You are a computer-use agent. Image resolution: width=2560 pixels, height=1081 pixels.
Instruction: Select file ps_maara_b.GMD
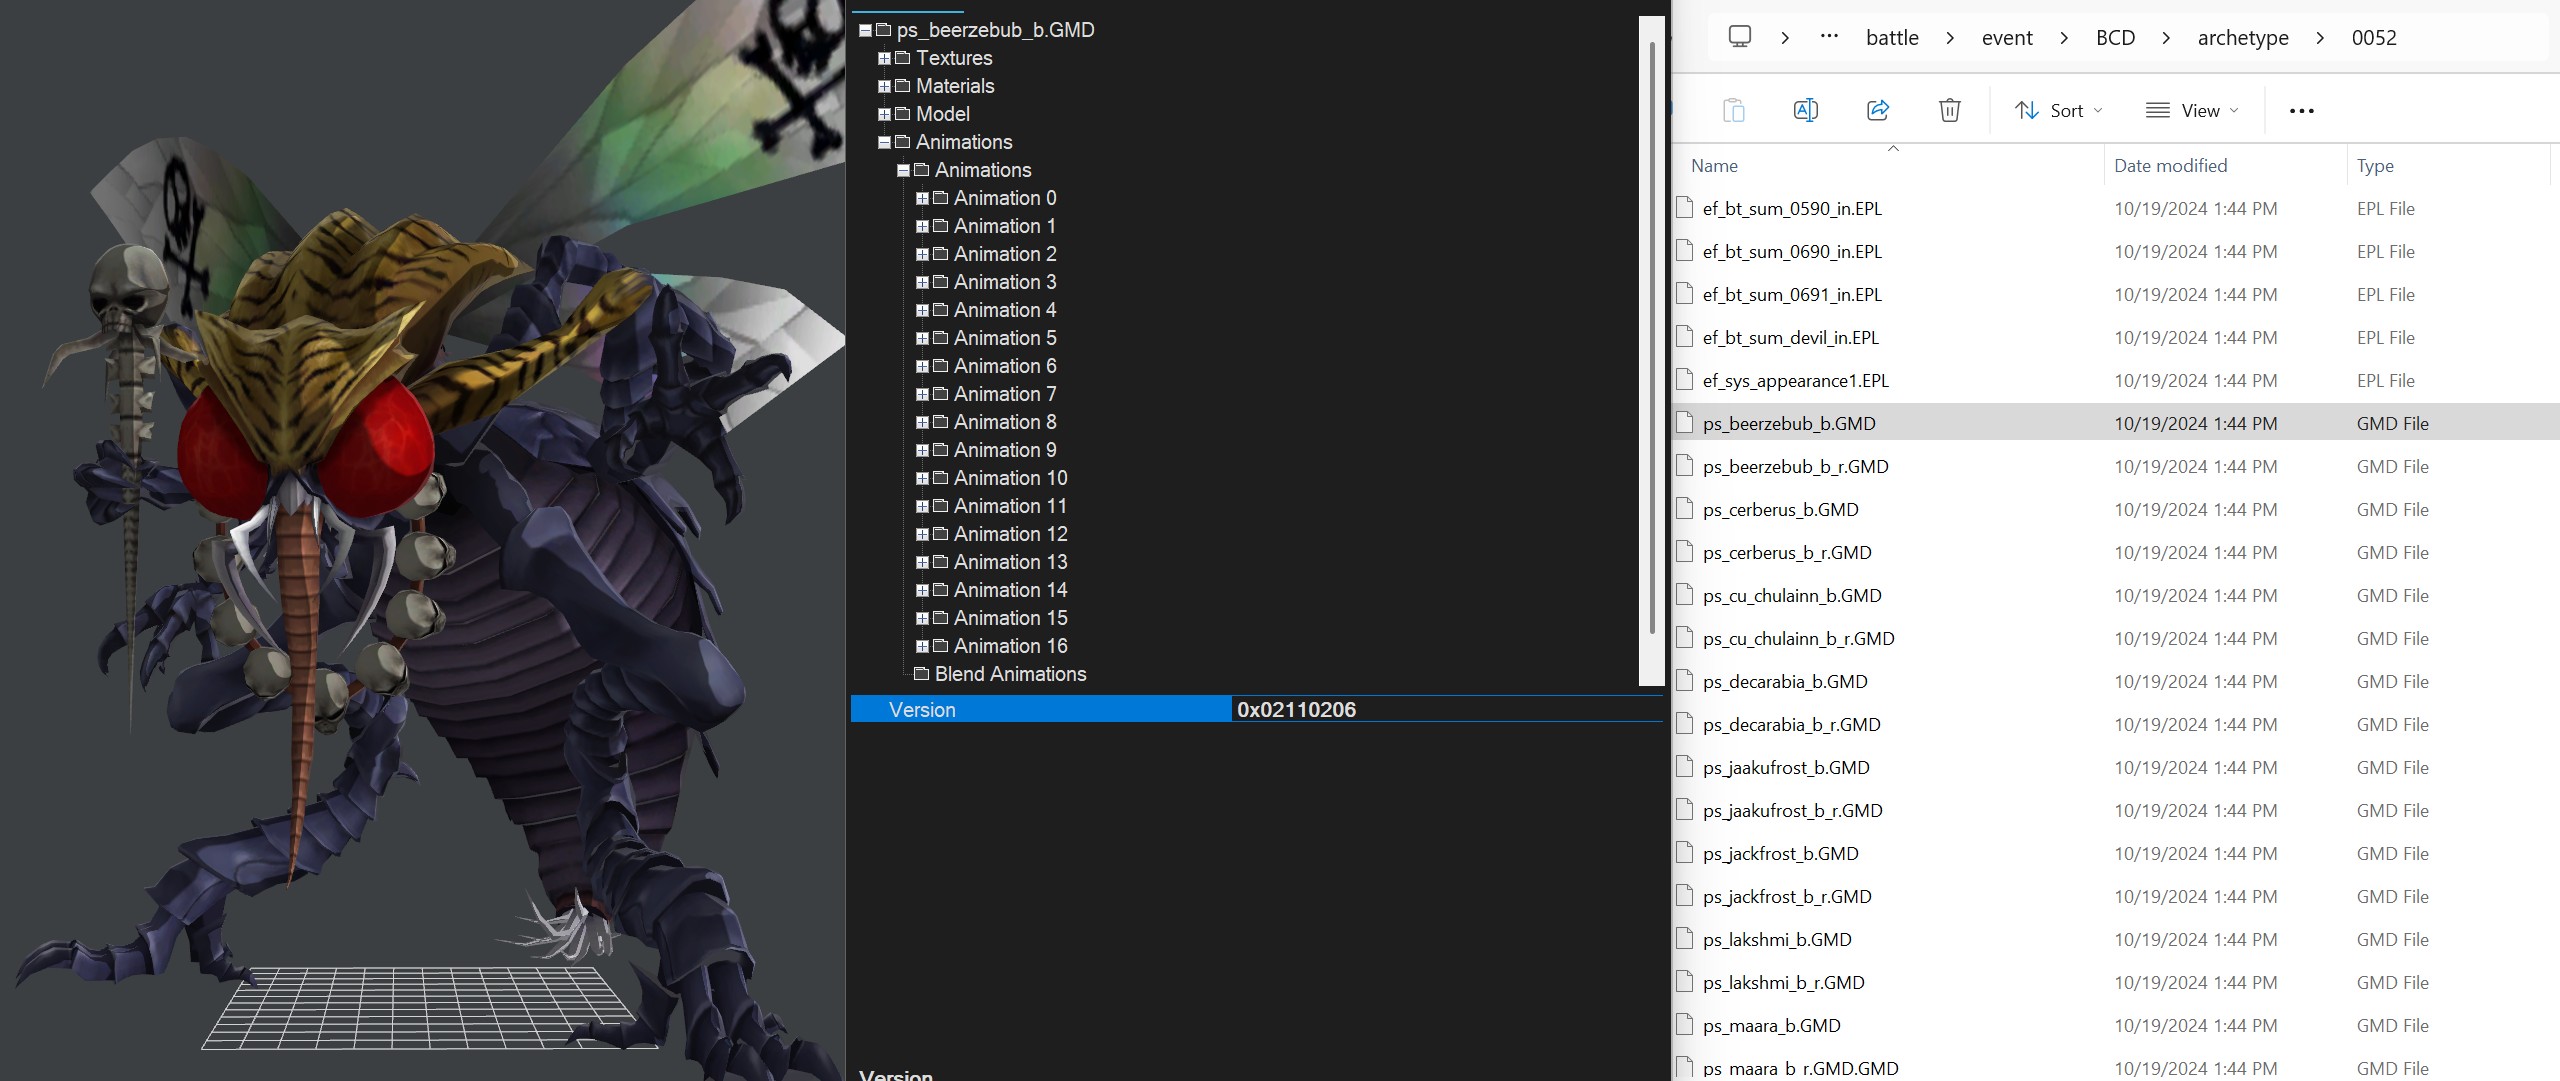pyautogui.click(x=1771, y=1025)
